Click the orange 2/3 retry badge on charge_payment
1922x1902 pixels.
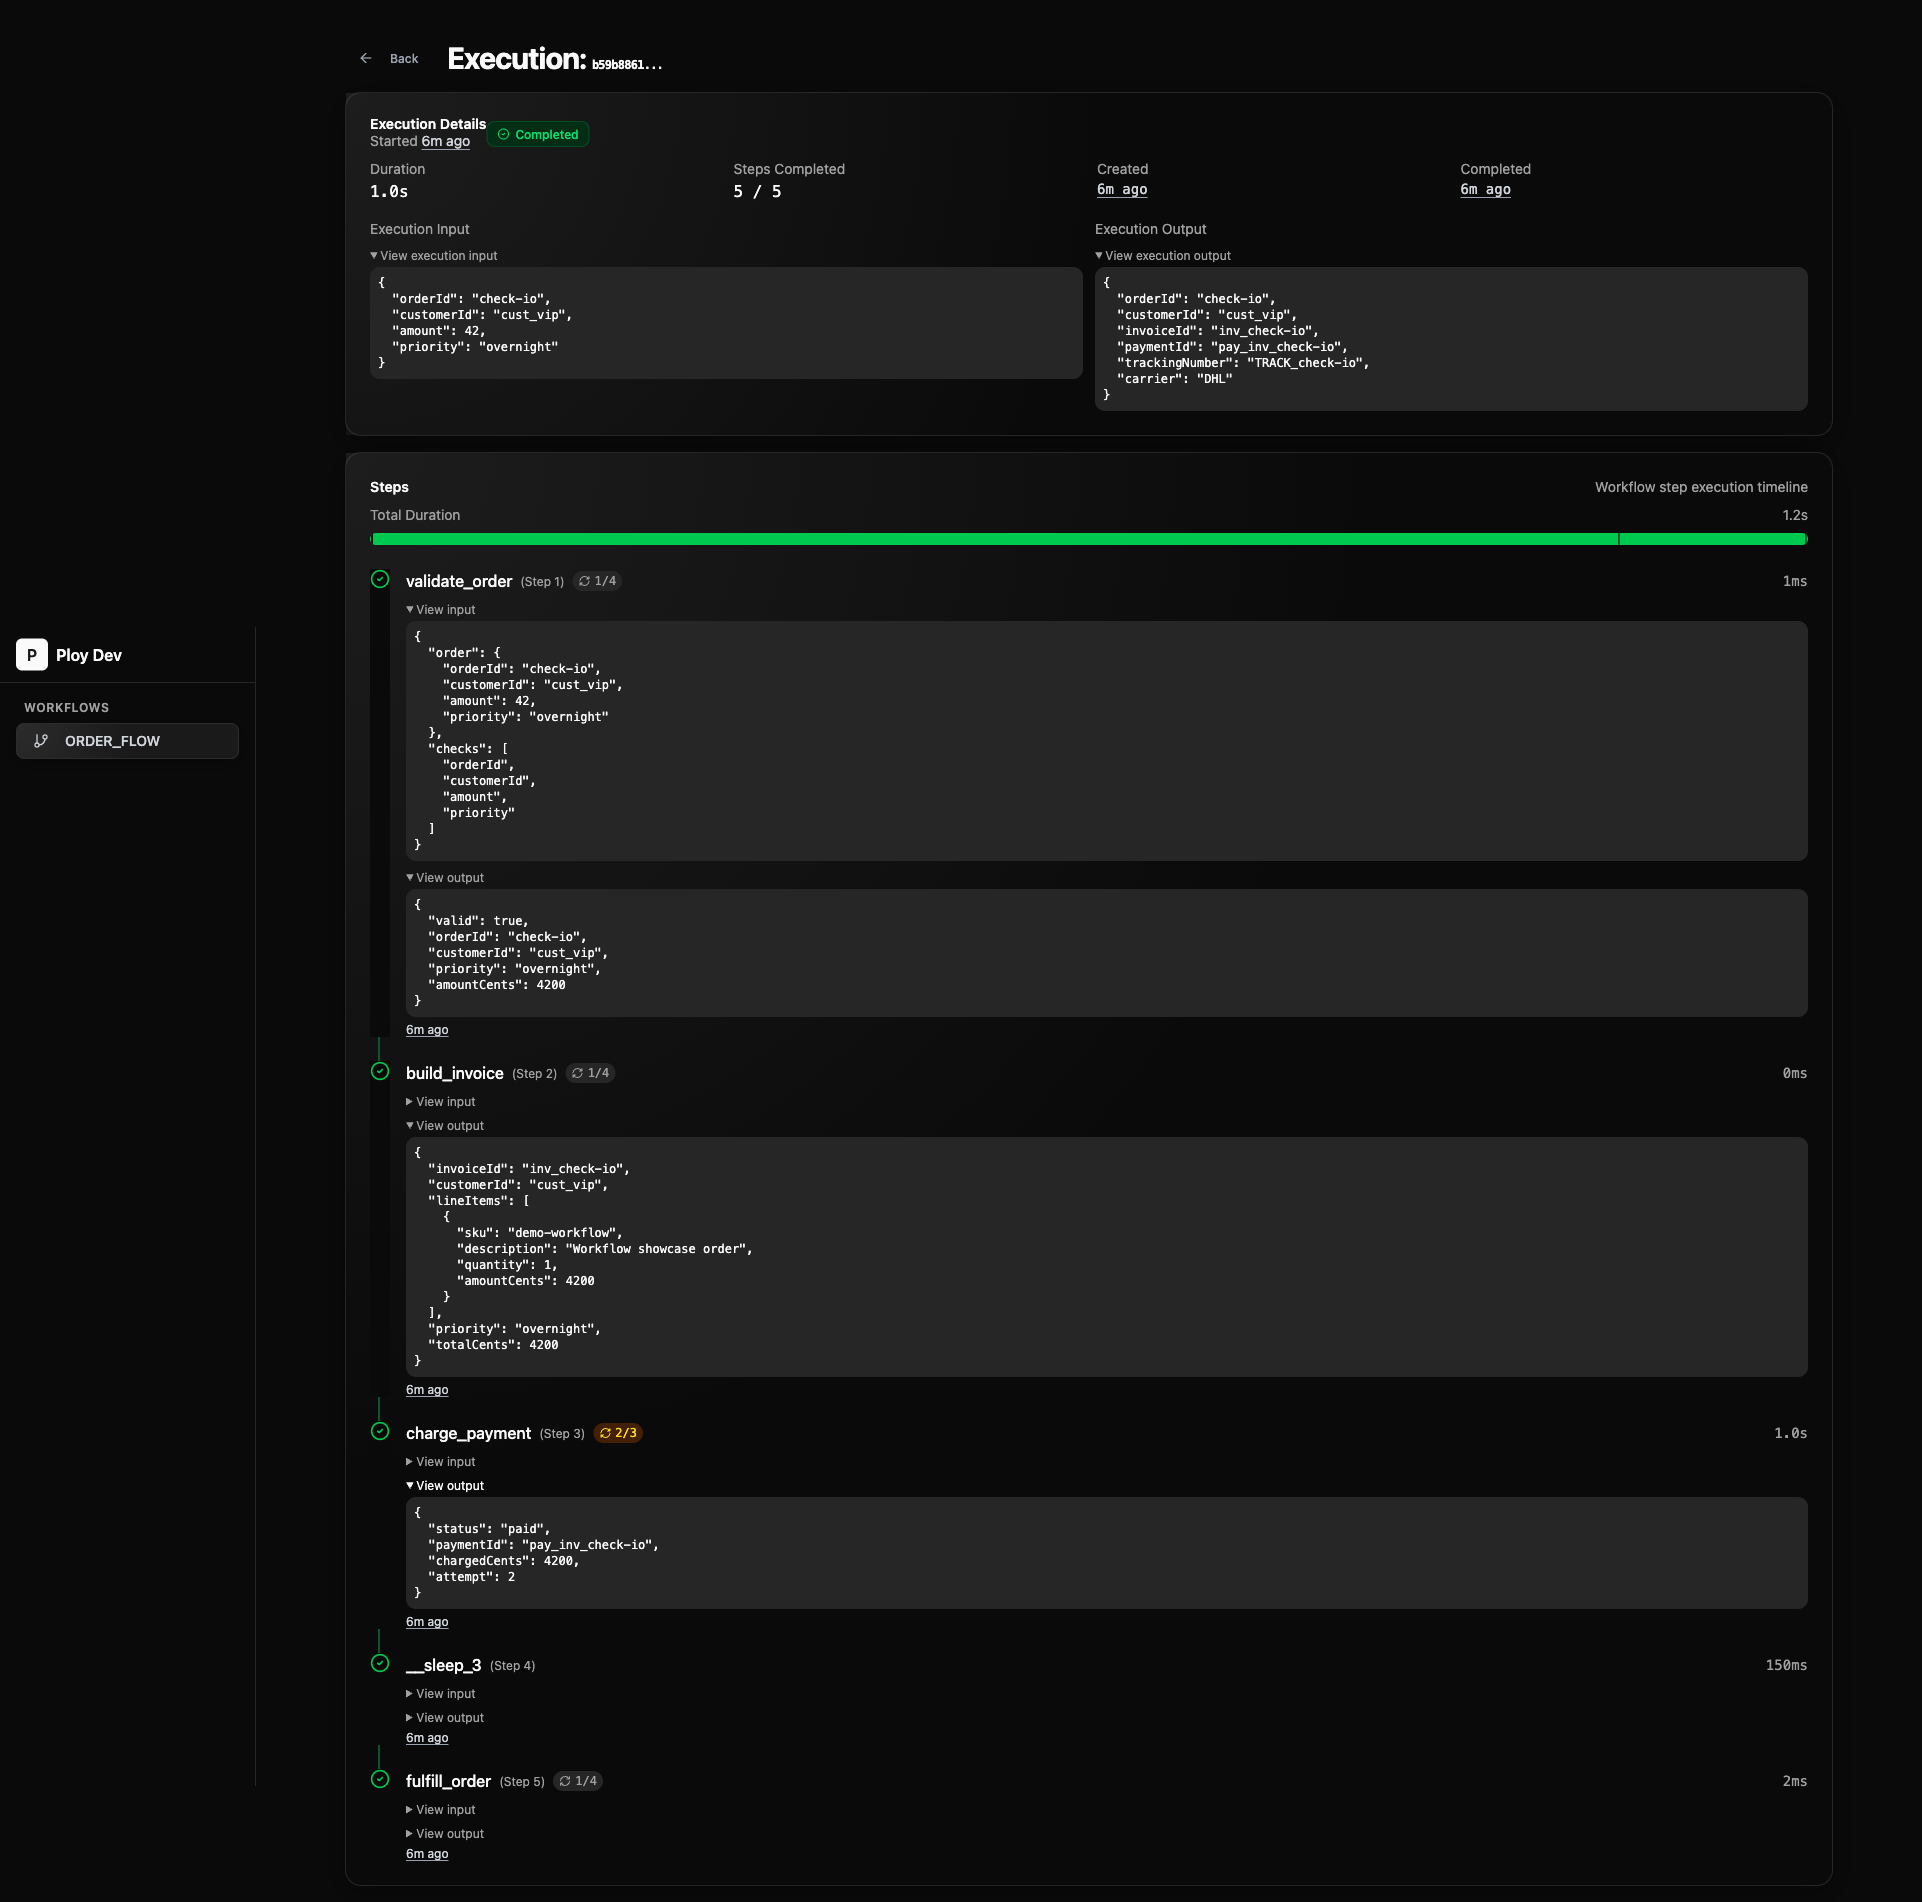click(617, 1432)
